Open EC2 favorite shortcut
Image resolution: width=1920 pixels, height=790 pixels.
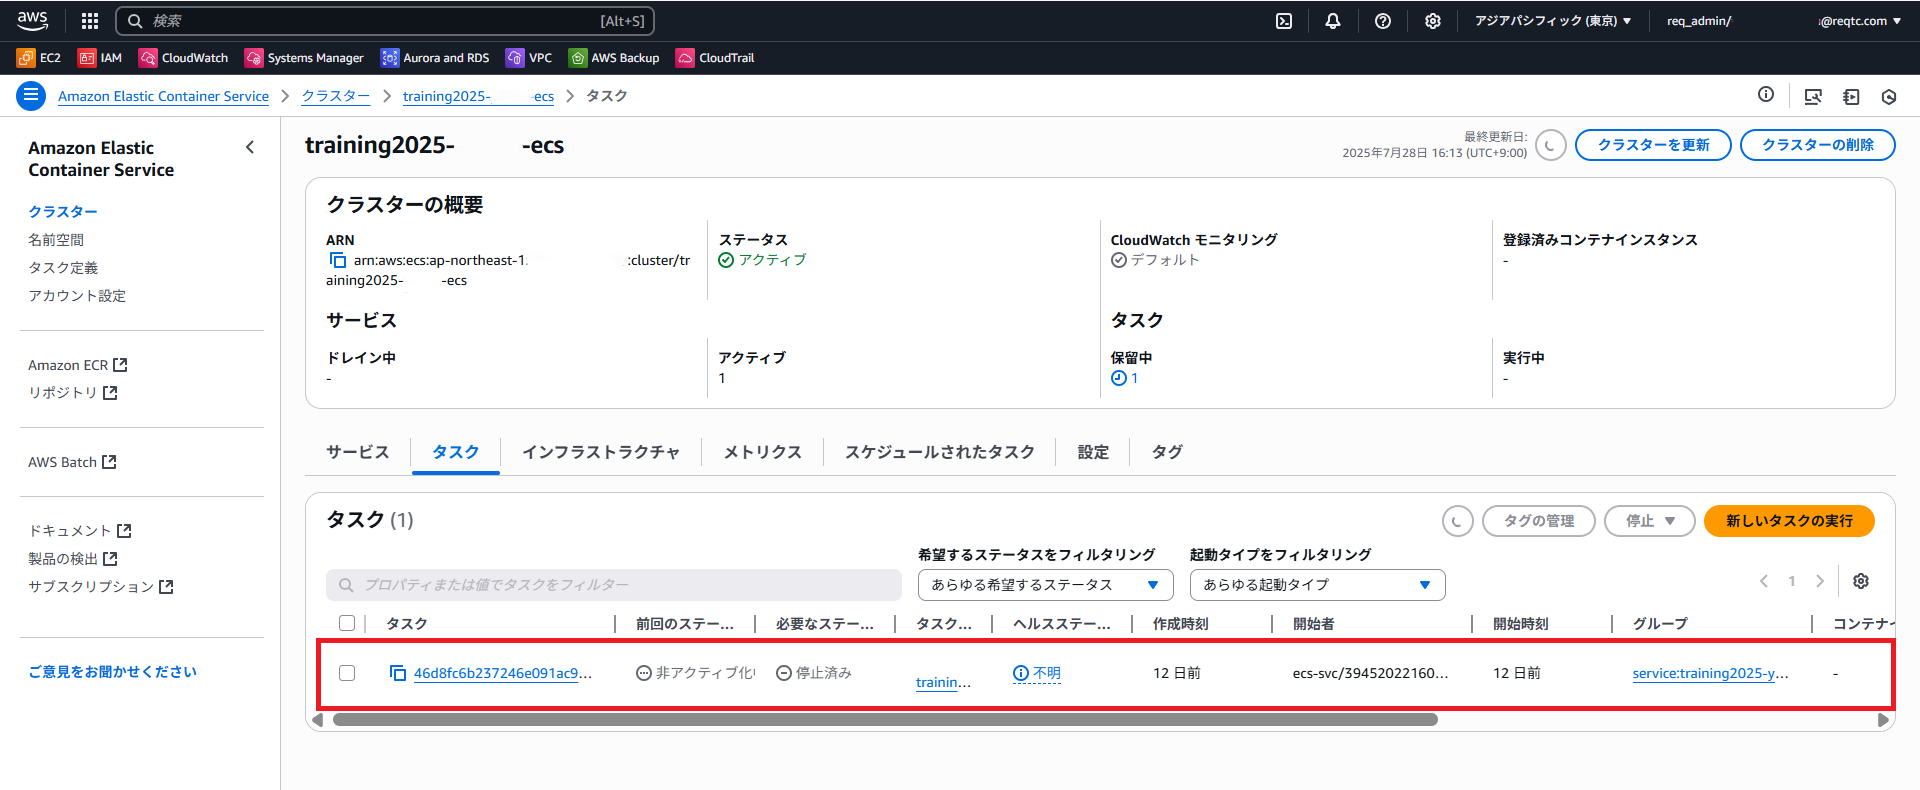tap(39, 58)
